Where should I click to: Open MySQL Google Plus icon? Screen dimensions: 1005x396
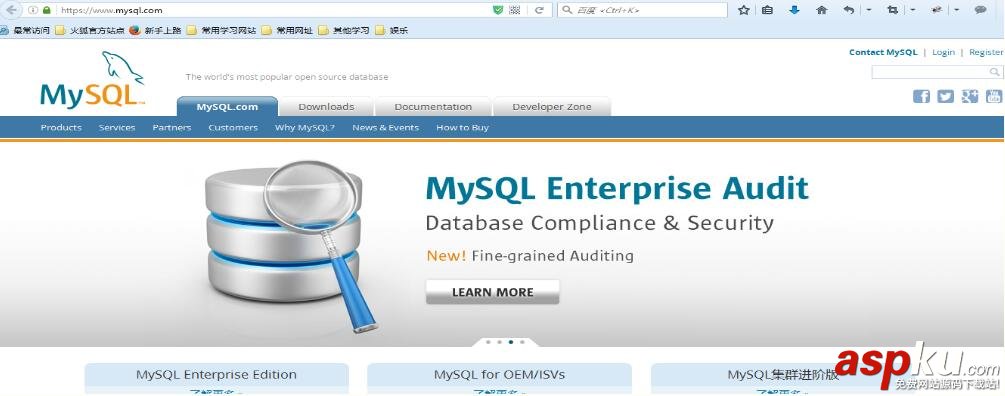click(x=970, y=97)
